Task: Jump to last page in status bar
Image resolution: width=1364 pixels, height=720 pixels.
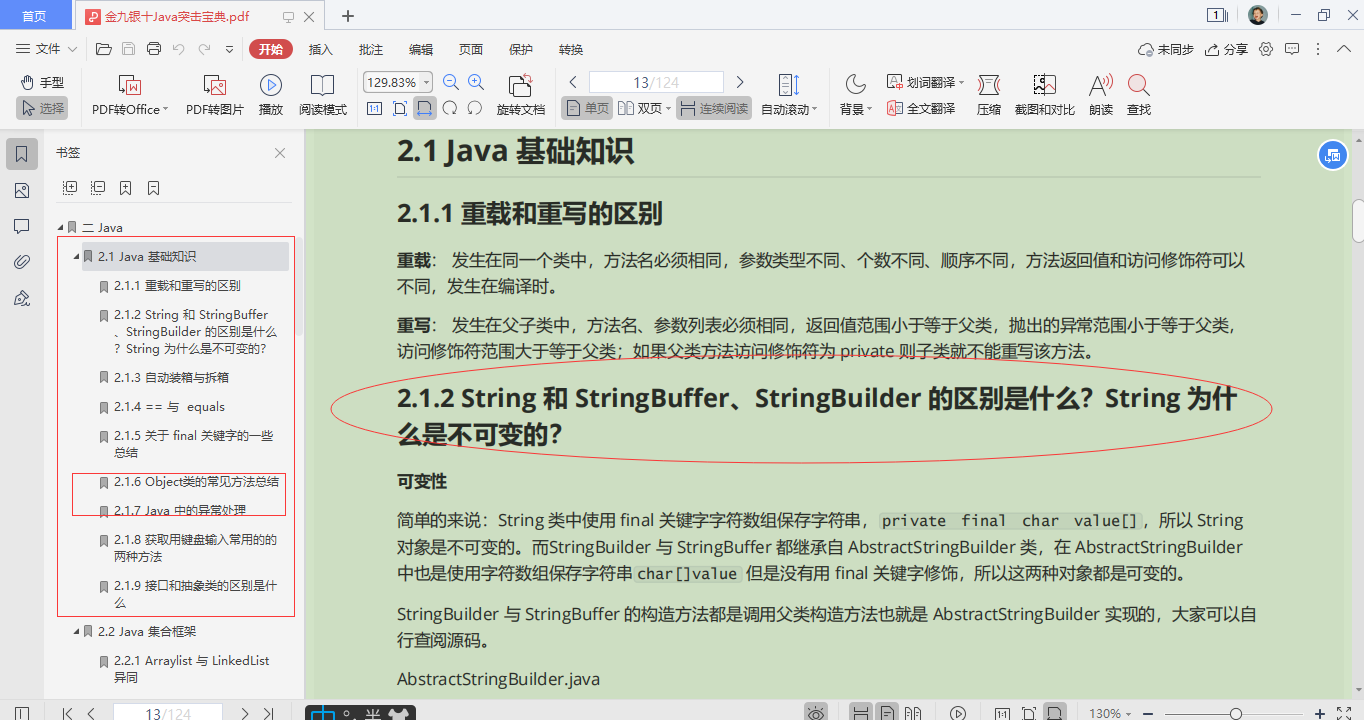Action: click(268, 714)
